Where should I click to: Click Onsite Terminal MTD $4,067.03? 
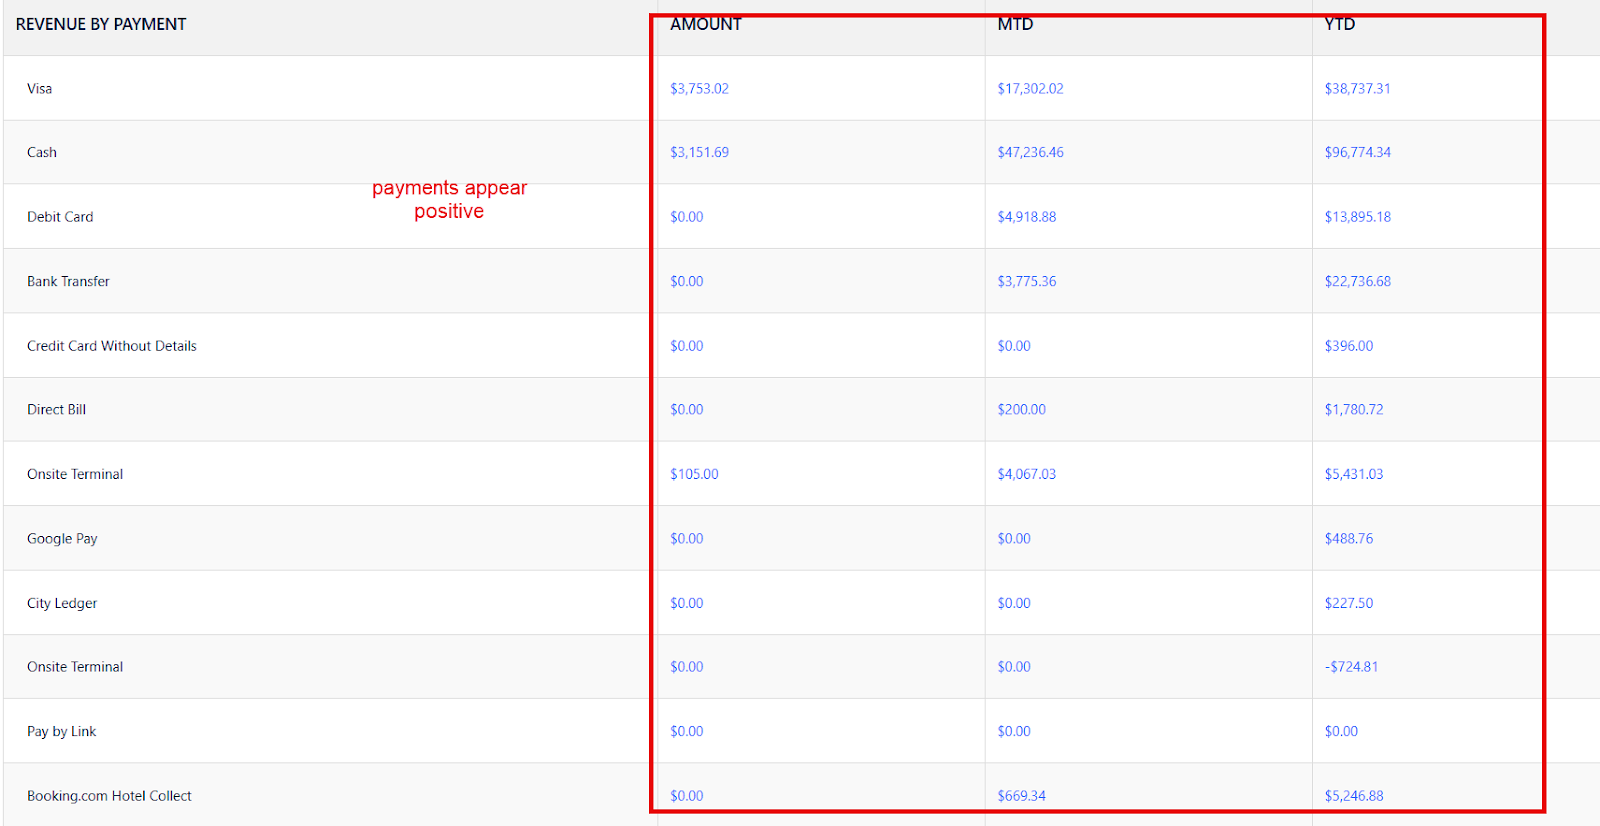[x=1026, y=475]
